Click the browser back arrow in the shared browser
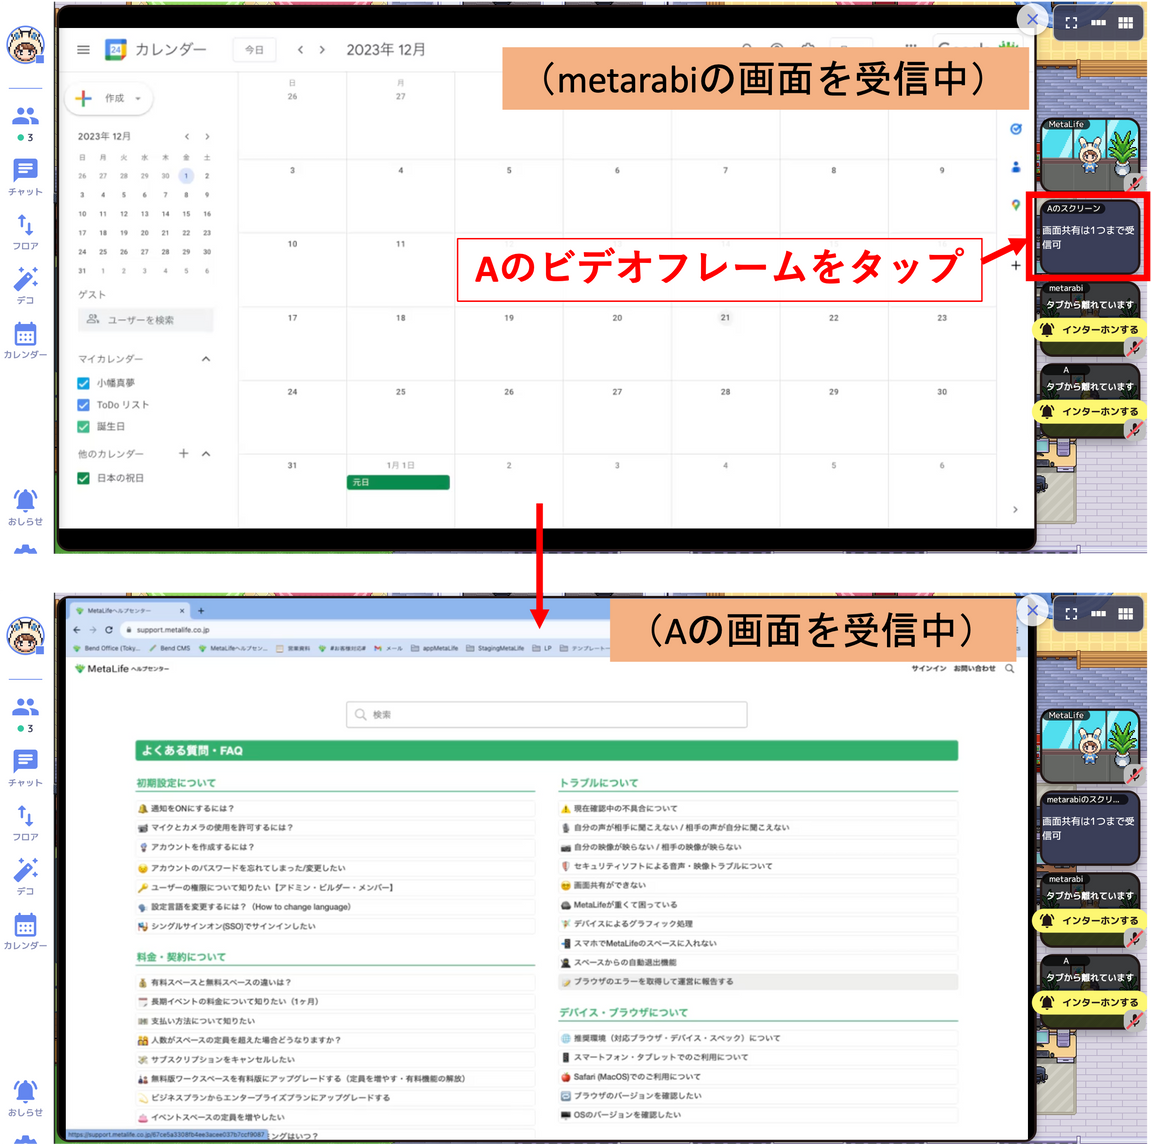This screenshot has width=1152, height=1145. (x=77, y=630)
